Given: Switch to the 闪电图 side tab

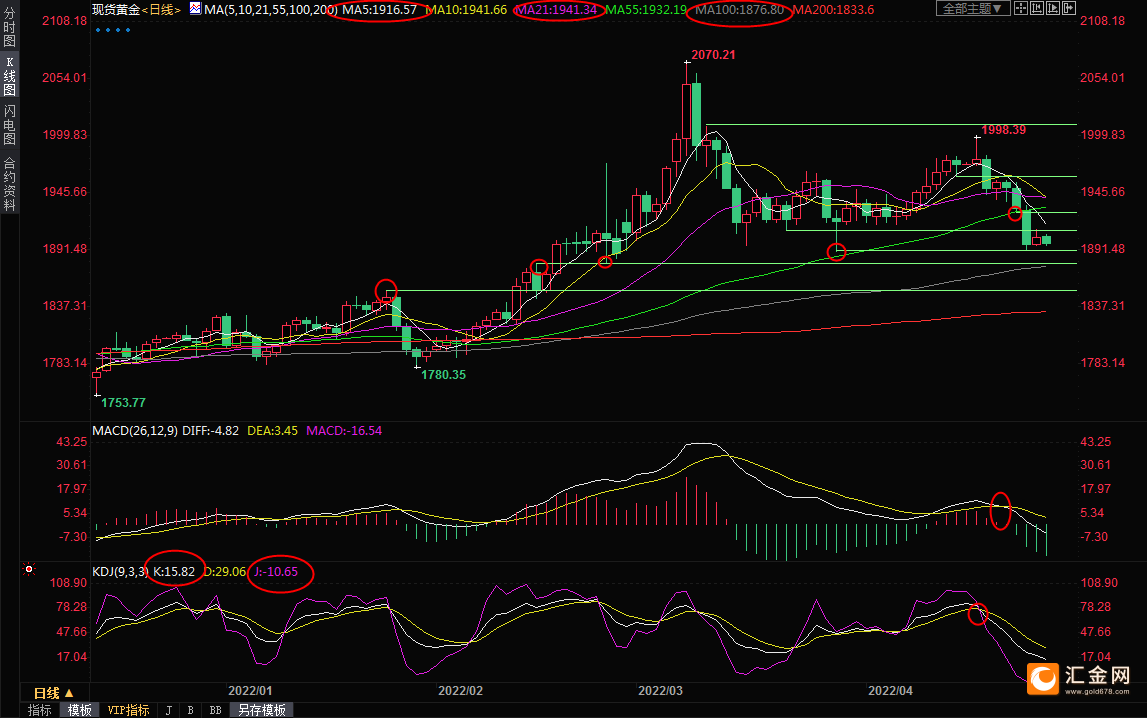Looking at the screenshot, I should tap(9, 125).
